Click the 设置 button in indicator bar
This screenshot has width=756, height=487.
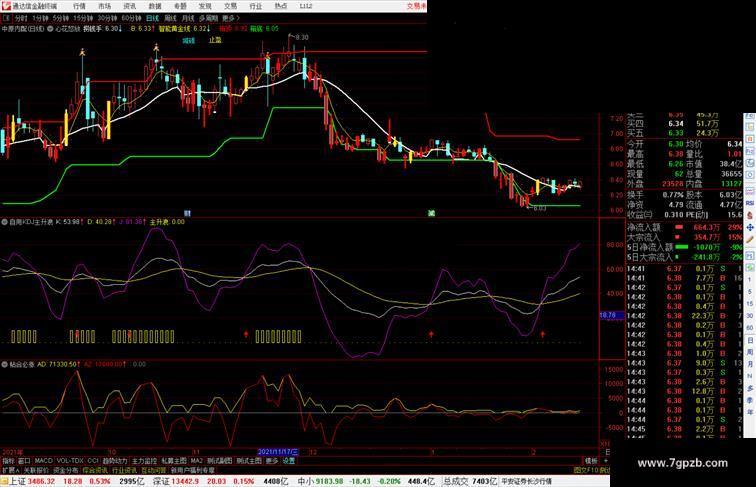pyautogui.click(x=289, y=461)
